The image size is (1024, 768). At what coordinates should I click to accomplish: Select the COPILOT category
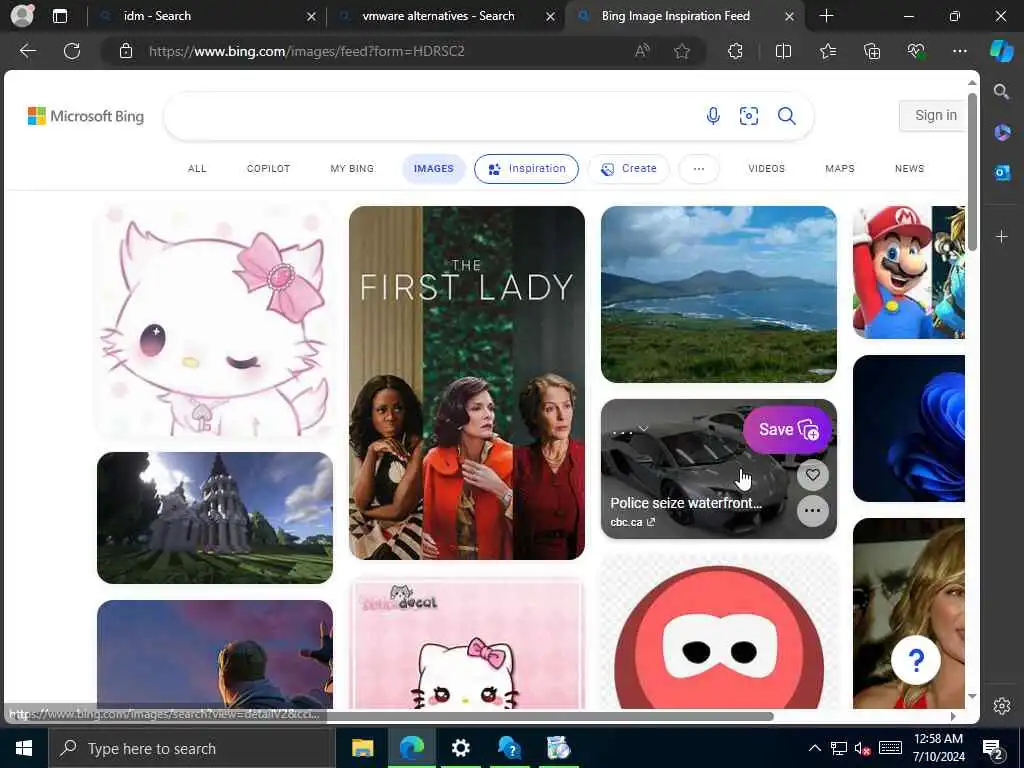pos(268,168)
